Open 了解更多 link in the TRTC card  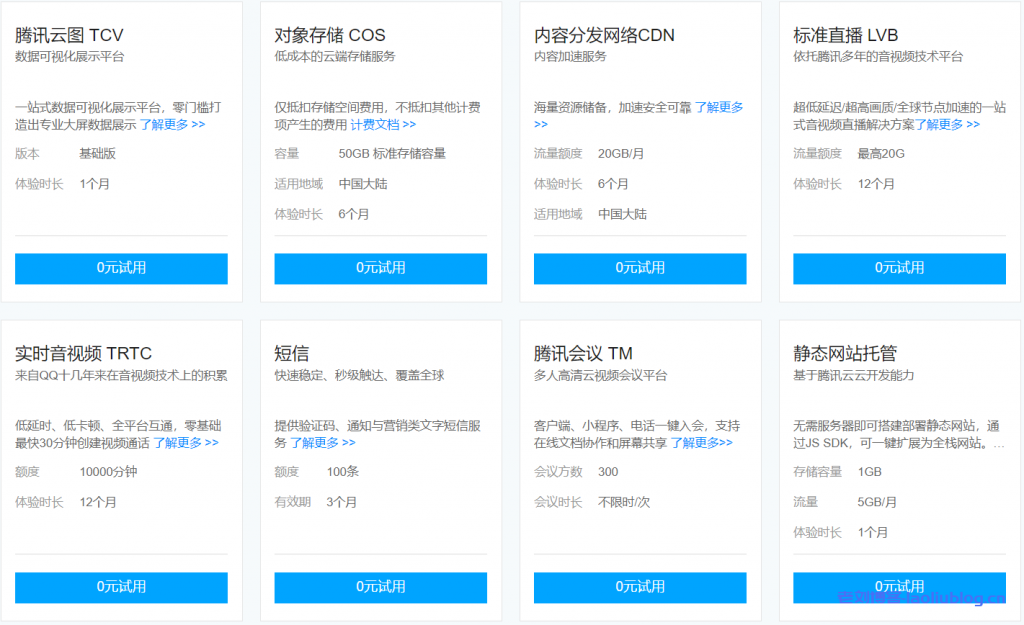(185, 443)
